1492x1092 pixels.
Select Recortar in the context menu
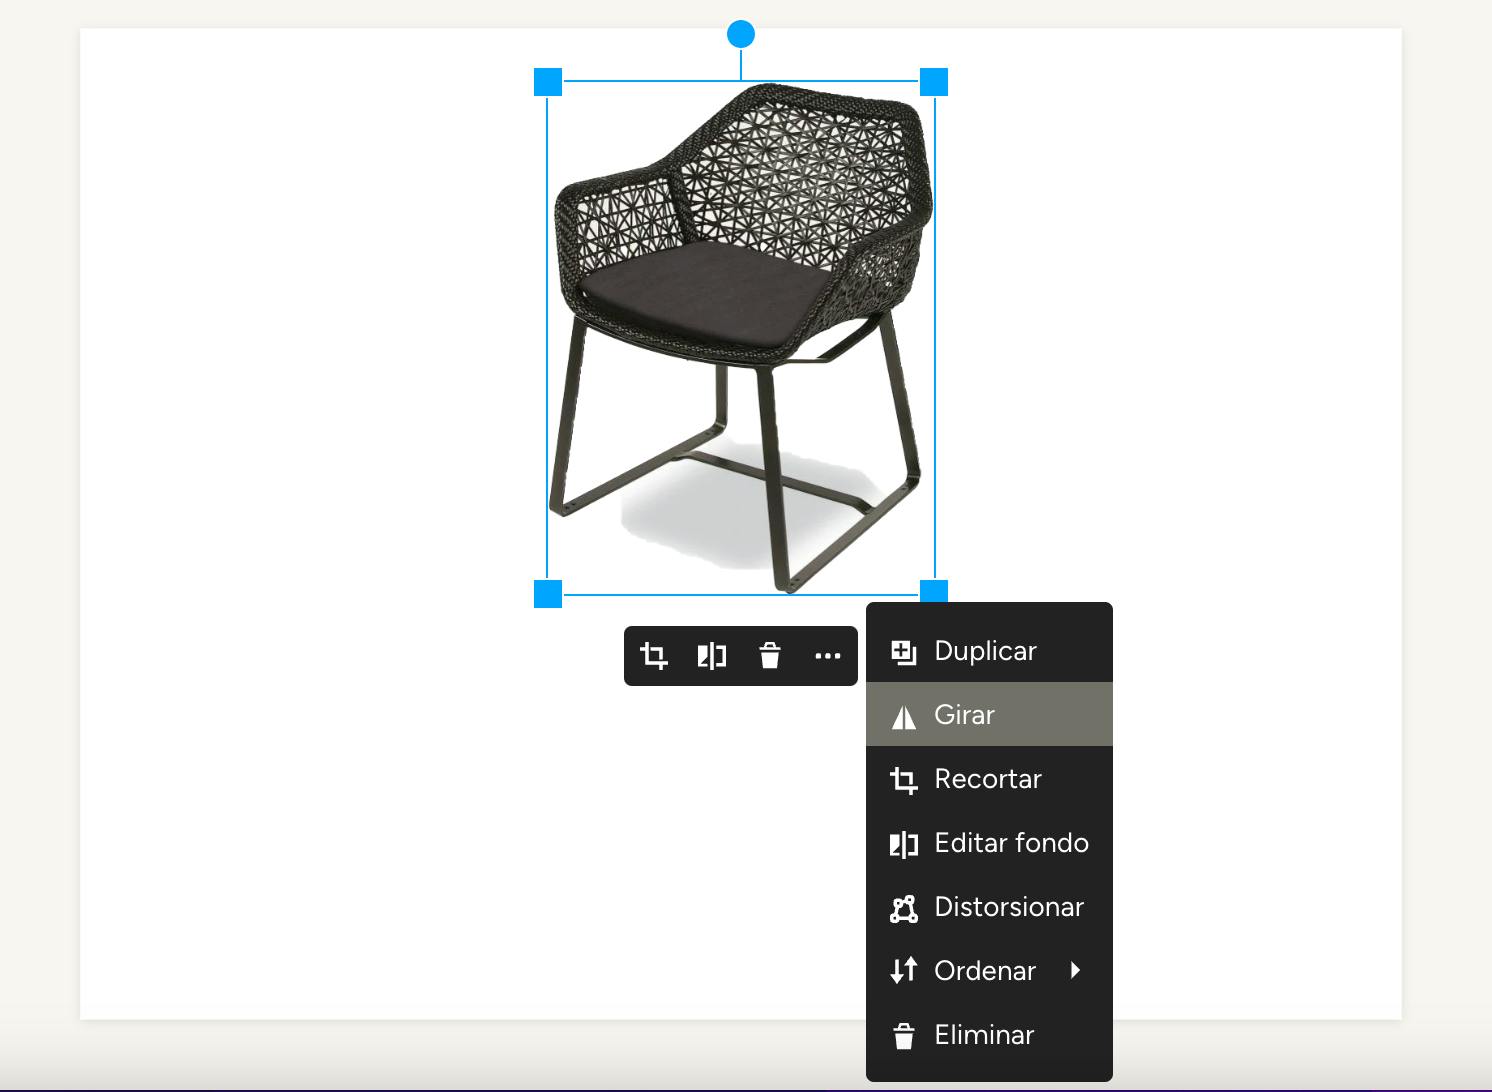click(x=987, y=779)
